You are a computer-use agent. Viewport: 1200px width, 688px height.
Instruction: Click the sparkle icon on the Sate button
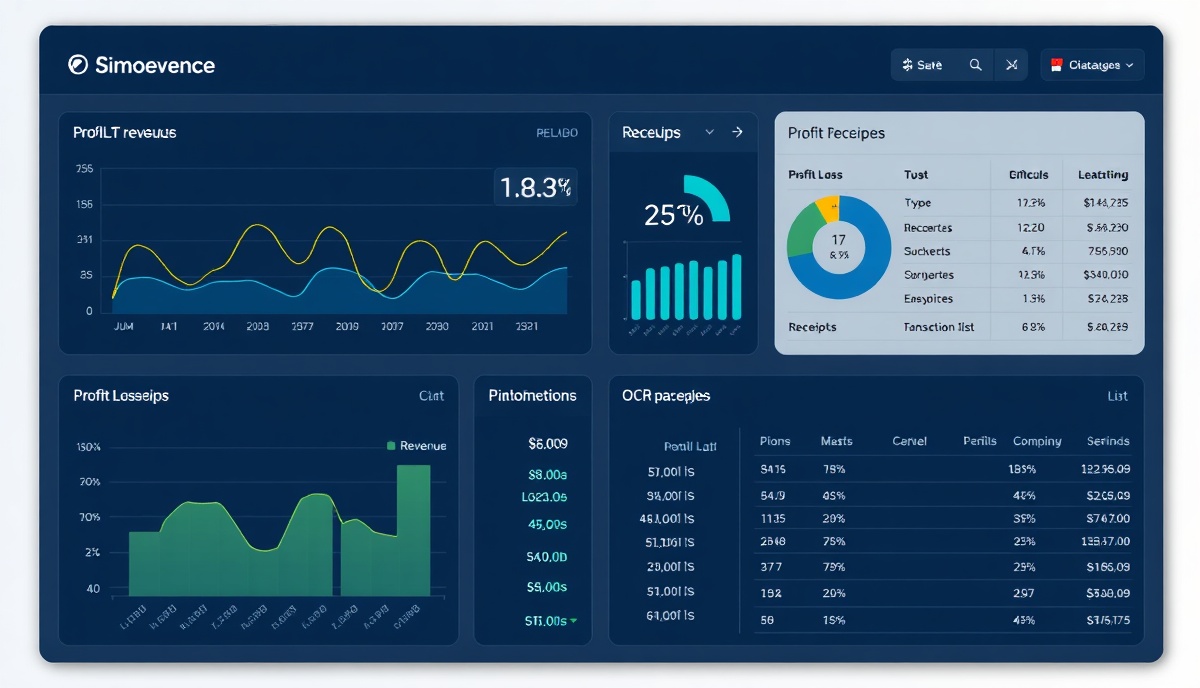point(908,64)
